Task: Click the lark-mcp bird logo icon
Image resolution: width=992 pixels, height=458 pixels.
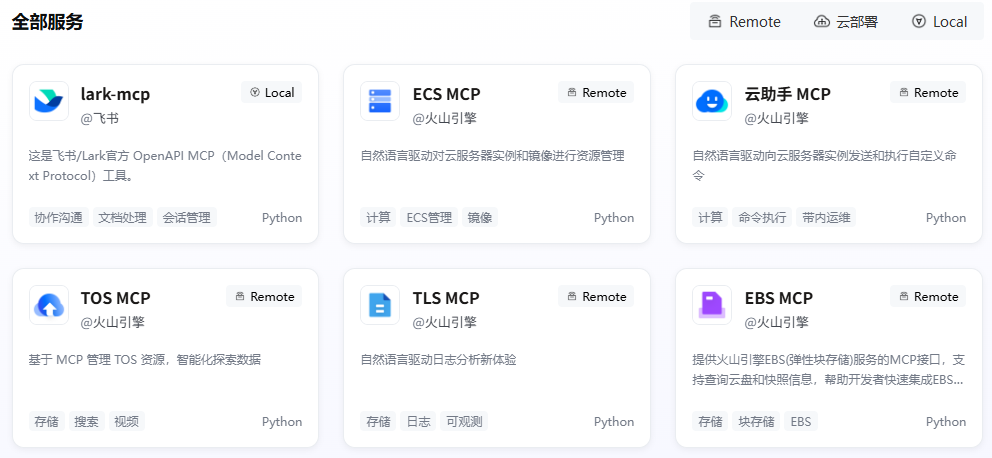Action: click(x=49, y=101)
